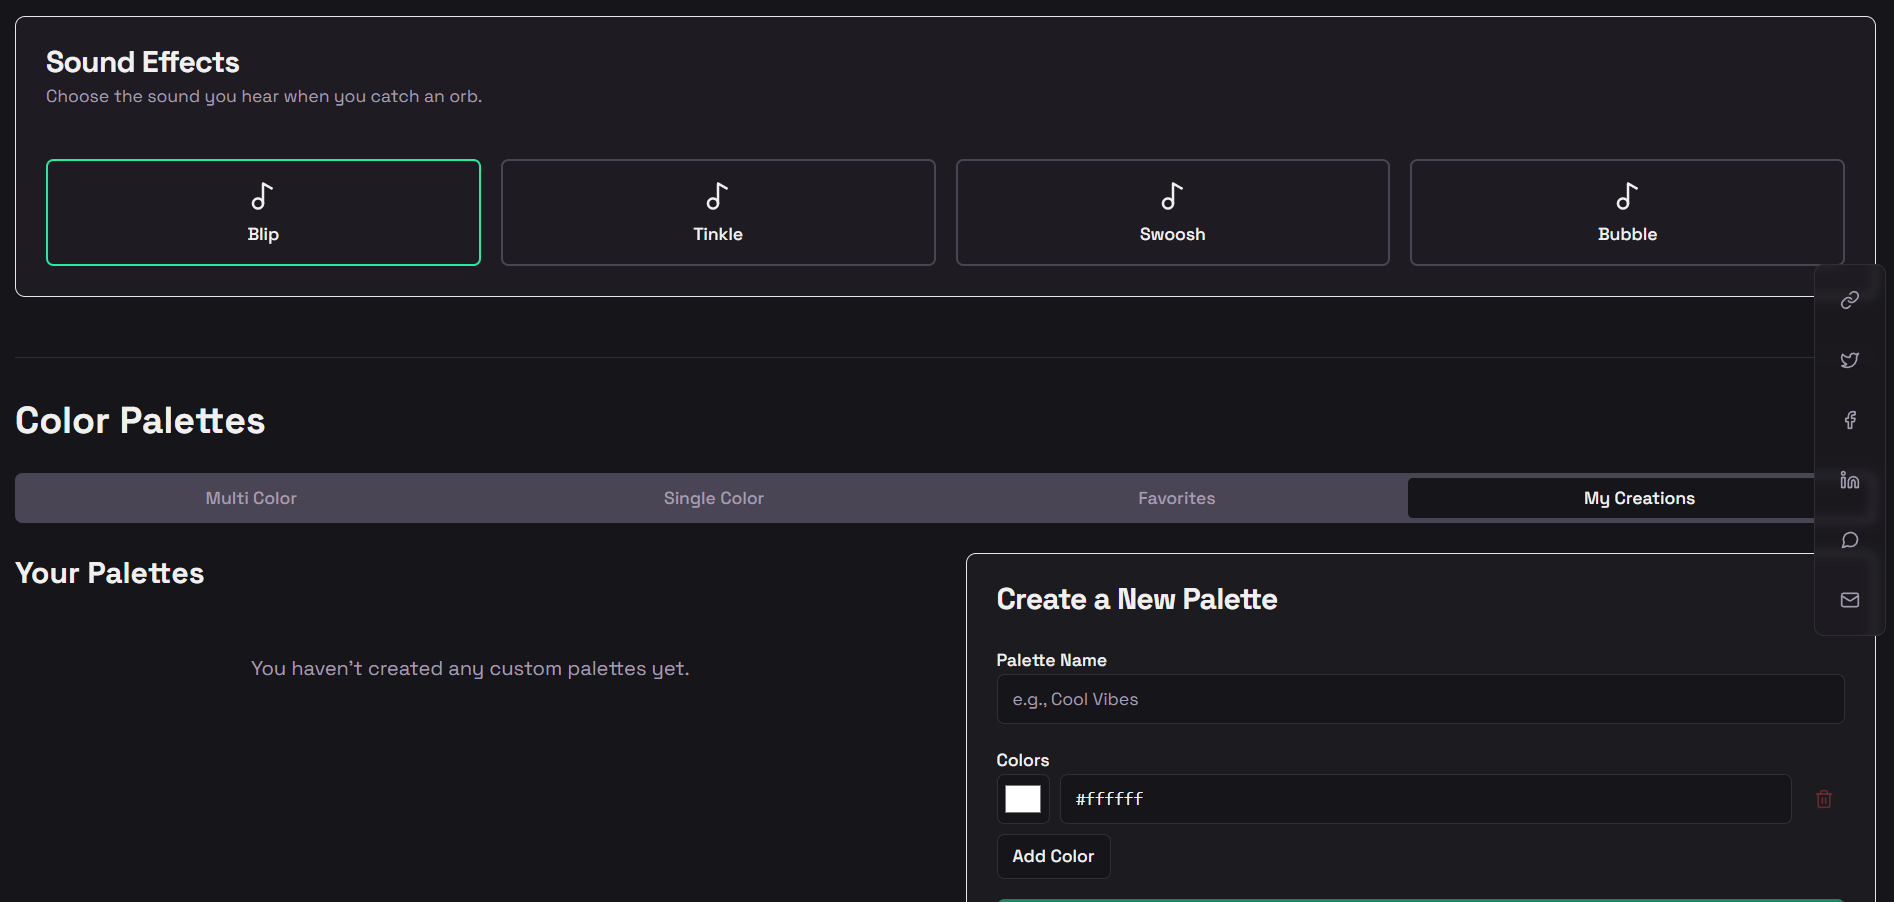This screenshot has width=1894, height=902.
Task: Click the 'Create a New Palette' heading
Action: click(x=1137, y=599)
